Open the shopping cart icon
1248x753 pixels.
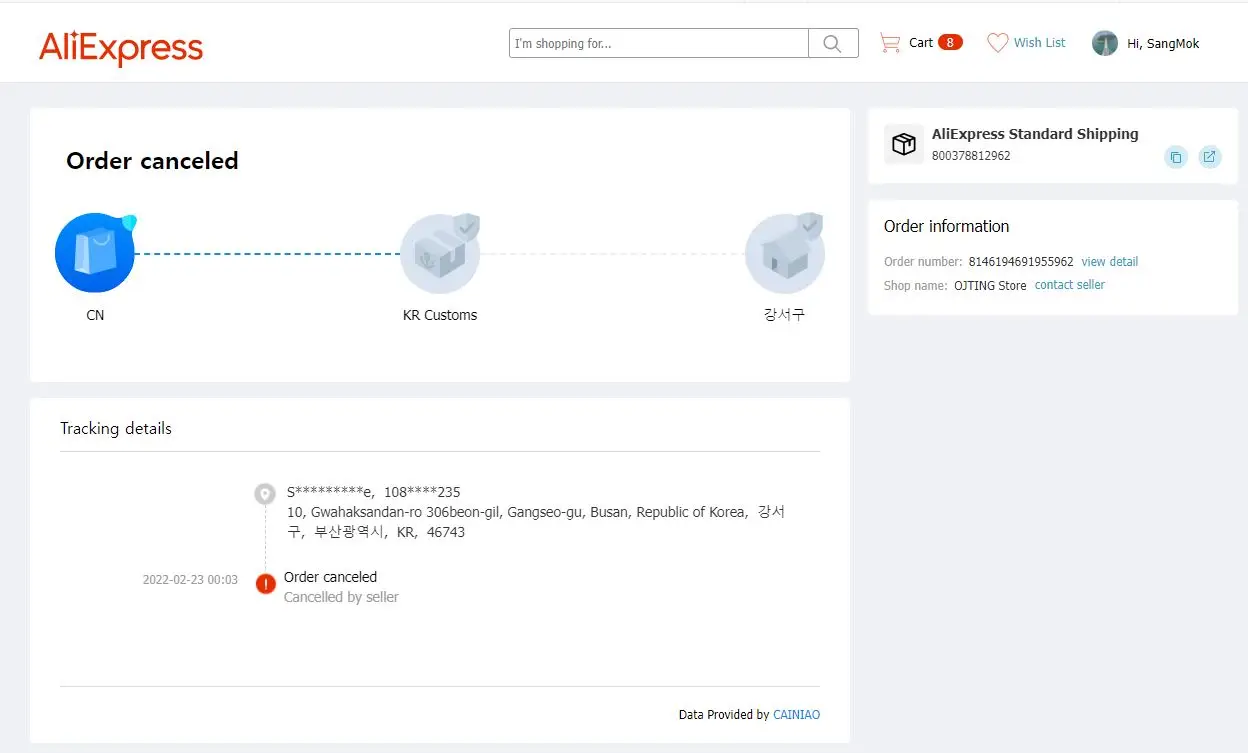pyautogui.click(x=890, y=43)
